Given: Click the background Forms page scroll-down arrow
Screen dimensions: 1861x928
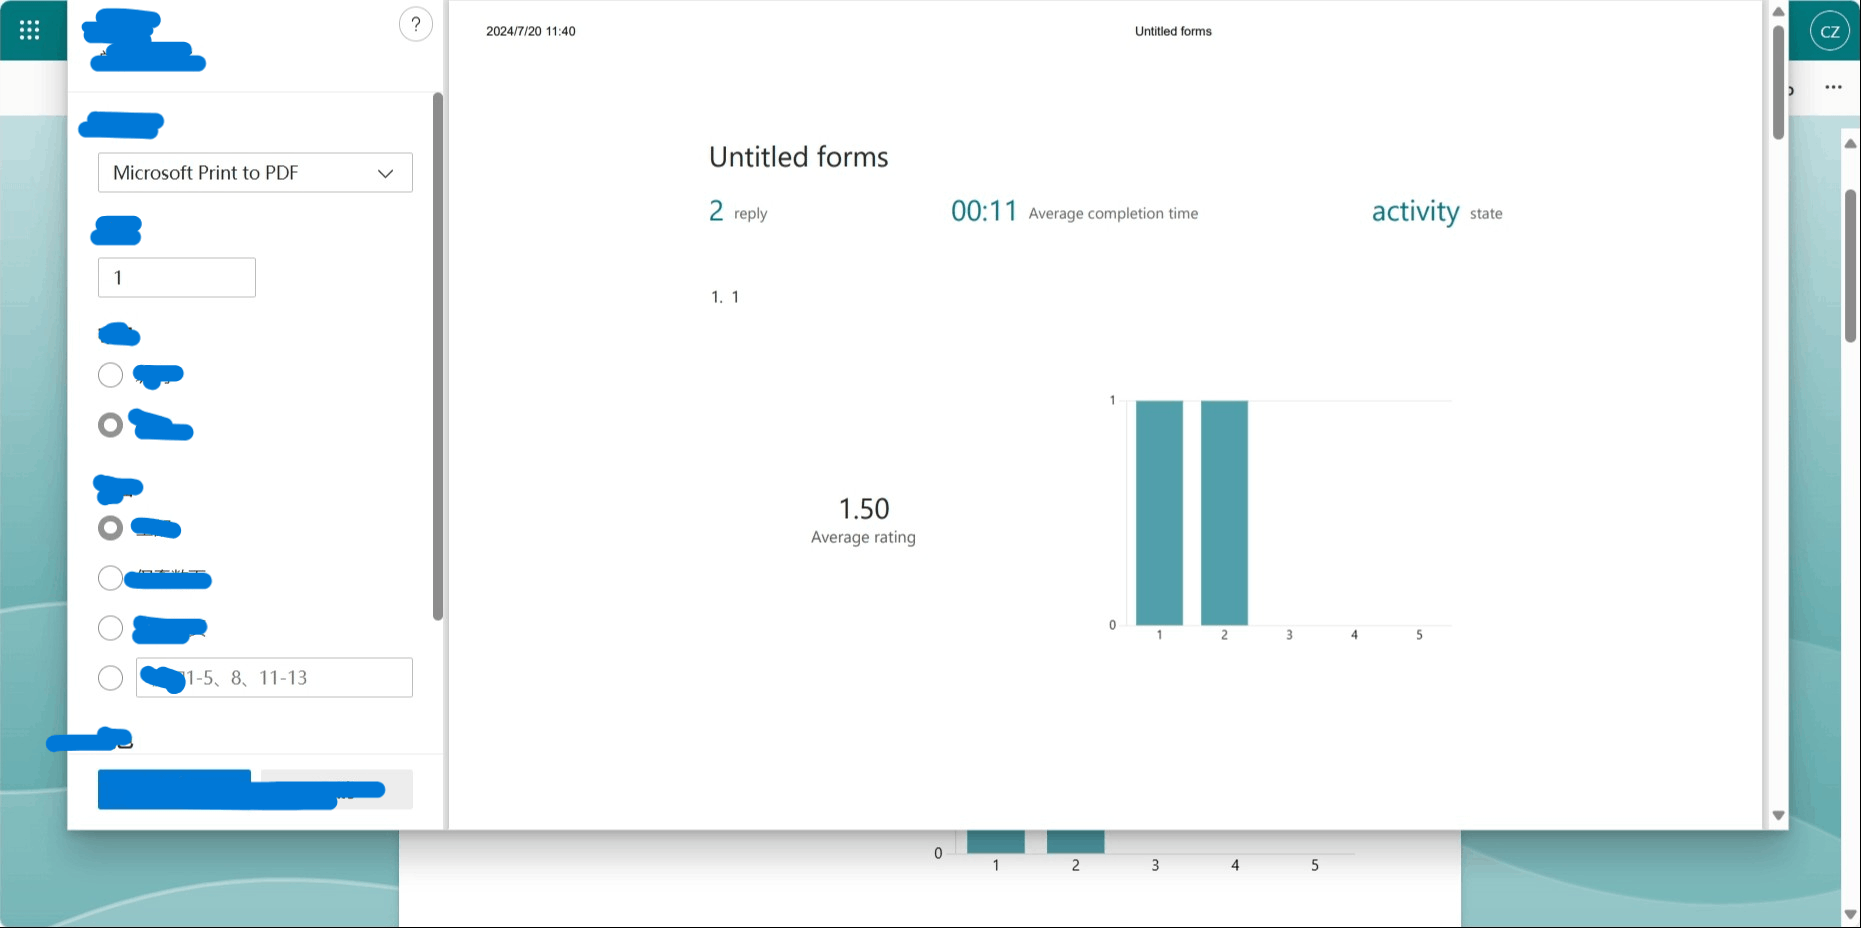Looking at the screenshot, I should pos(1851,914).
